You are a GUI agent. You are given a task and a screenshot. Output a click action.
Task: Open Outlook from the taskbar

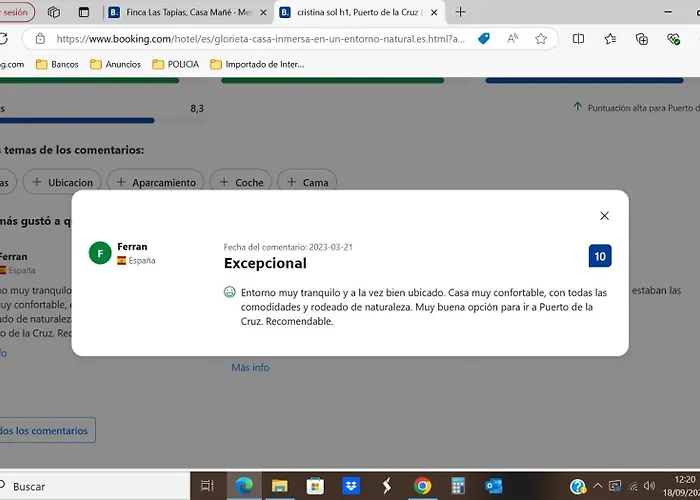pyautogui.click(x=493, y=486)
